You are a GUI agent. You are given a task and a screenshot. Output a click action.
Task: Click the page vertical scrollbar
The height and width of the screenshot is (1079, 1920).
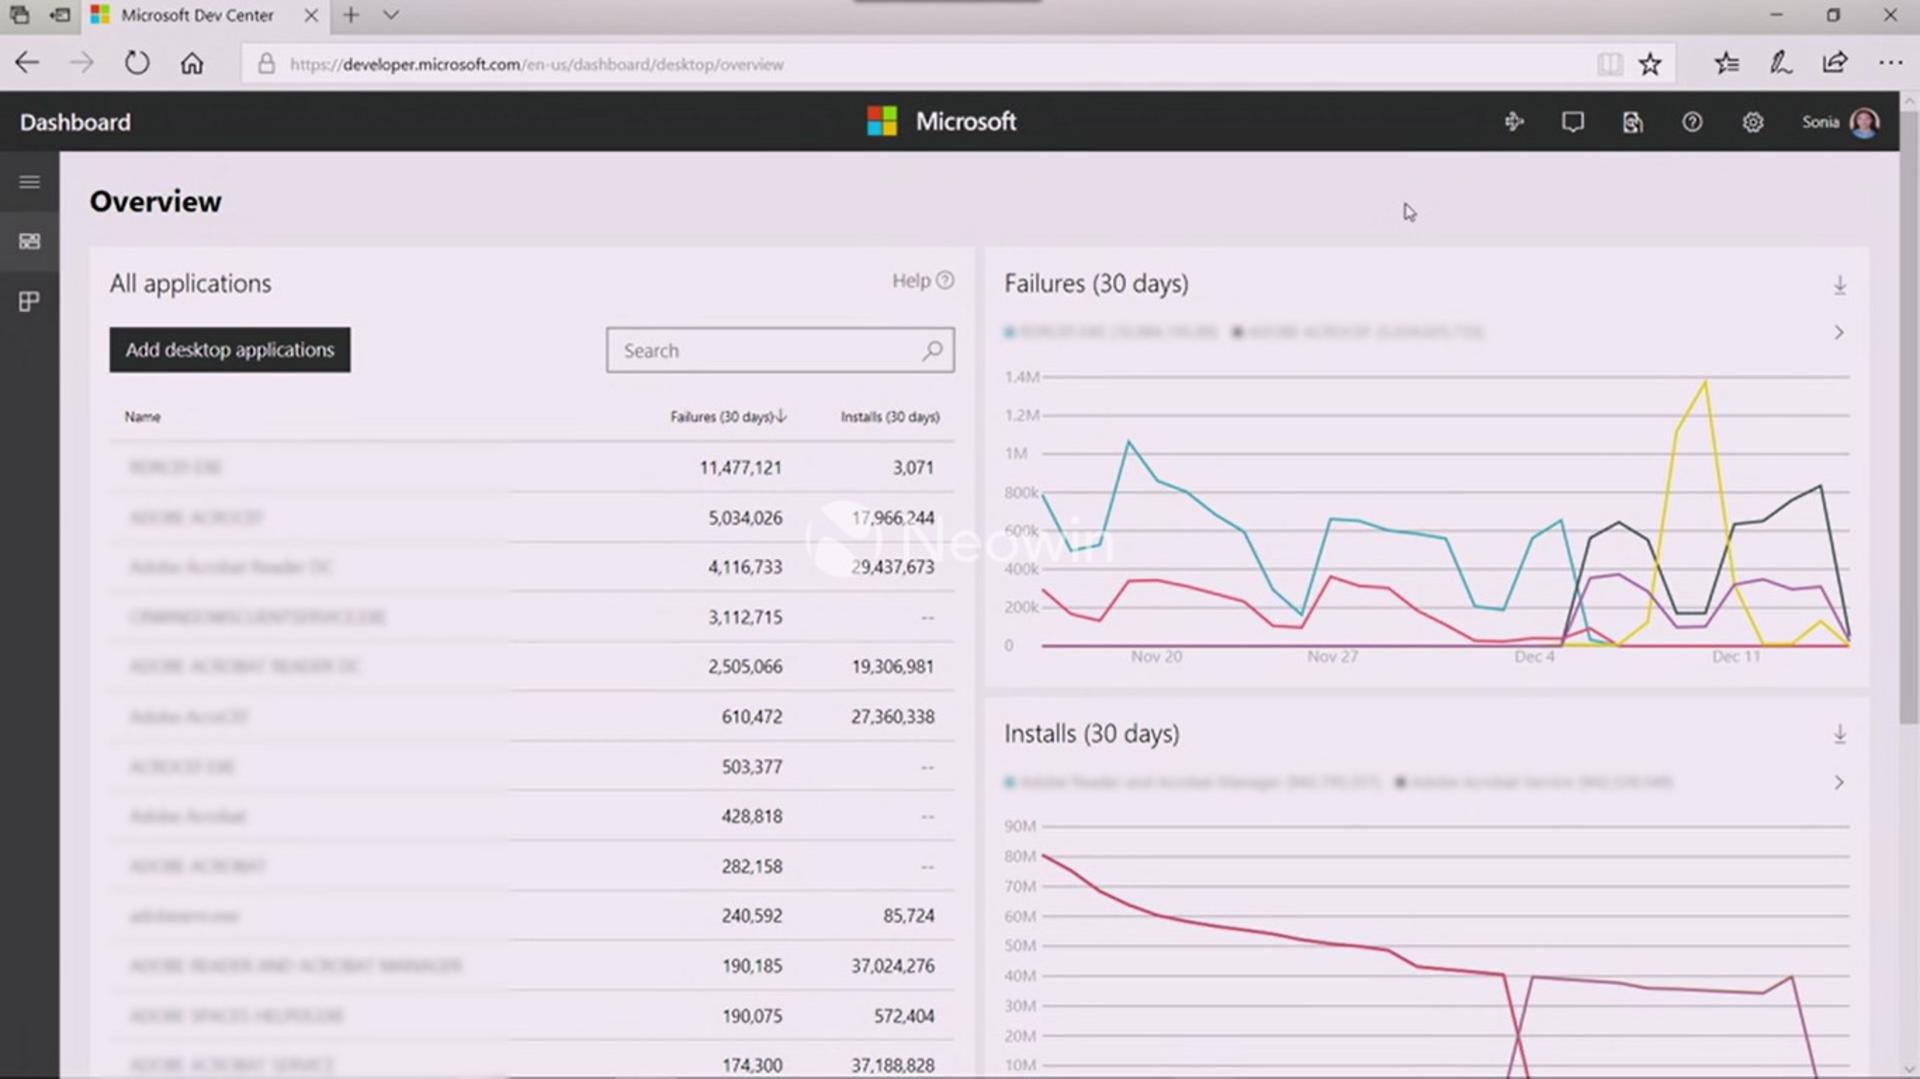[x=1909, y=410]
